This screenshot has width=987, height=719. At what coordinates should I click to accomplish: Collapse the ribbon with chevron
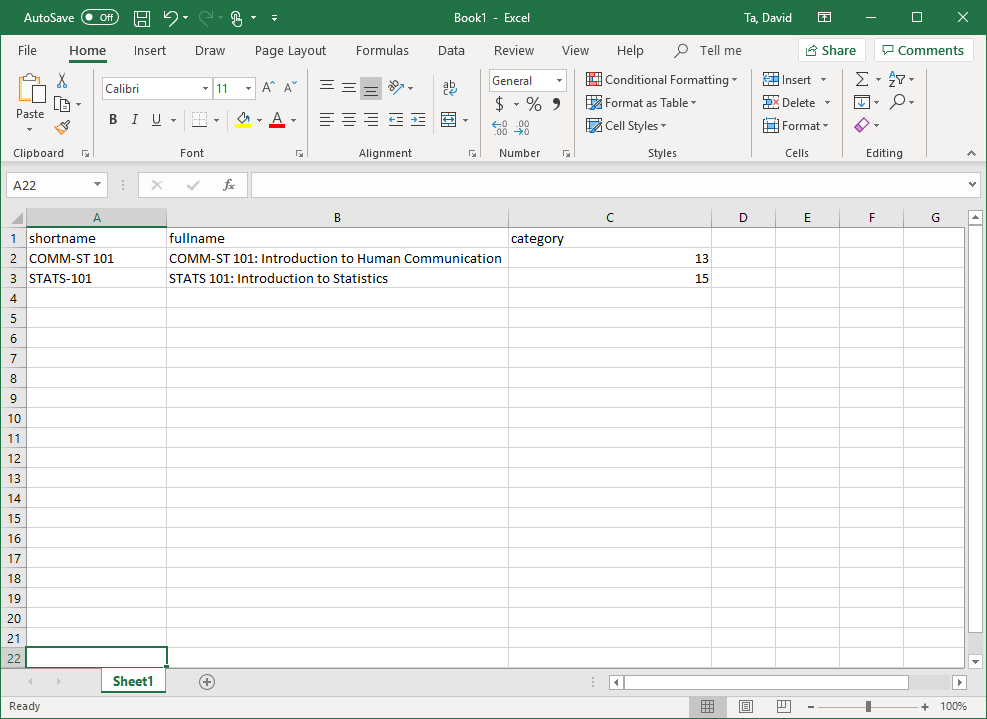(971, 153)
